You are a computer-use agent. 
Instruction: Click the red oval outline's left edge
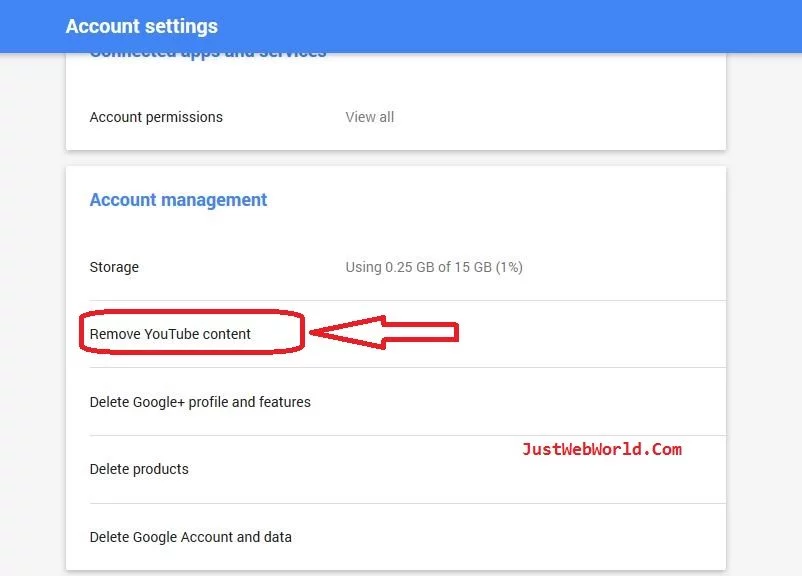(x=81, y=334)
